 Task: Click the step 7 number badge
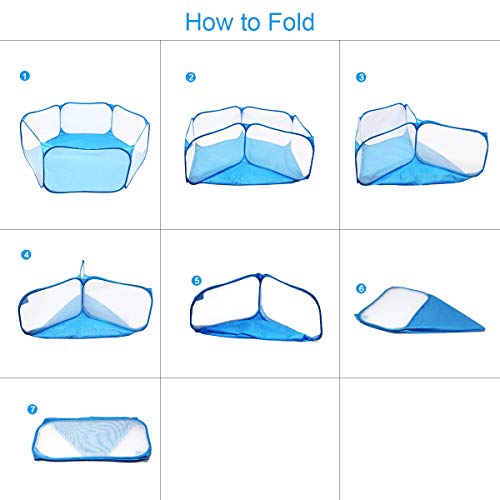[32, 409]
